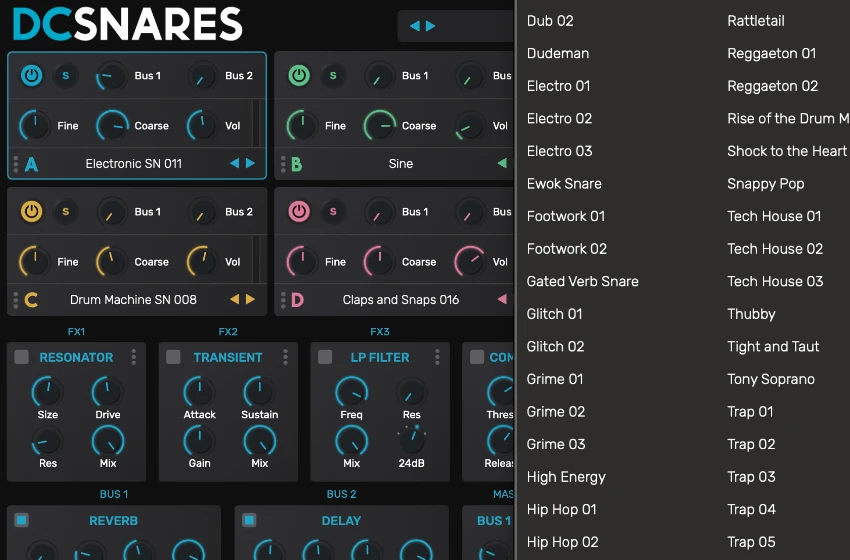Grab layer D drag handle dots
850x560 pixels.
(283, 300)
